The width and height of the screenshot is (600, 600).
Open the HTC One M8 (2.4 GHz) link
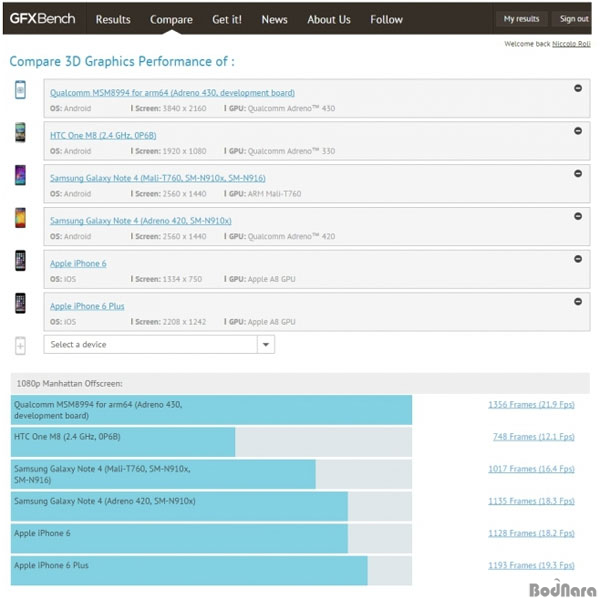[103, 135]
